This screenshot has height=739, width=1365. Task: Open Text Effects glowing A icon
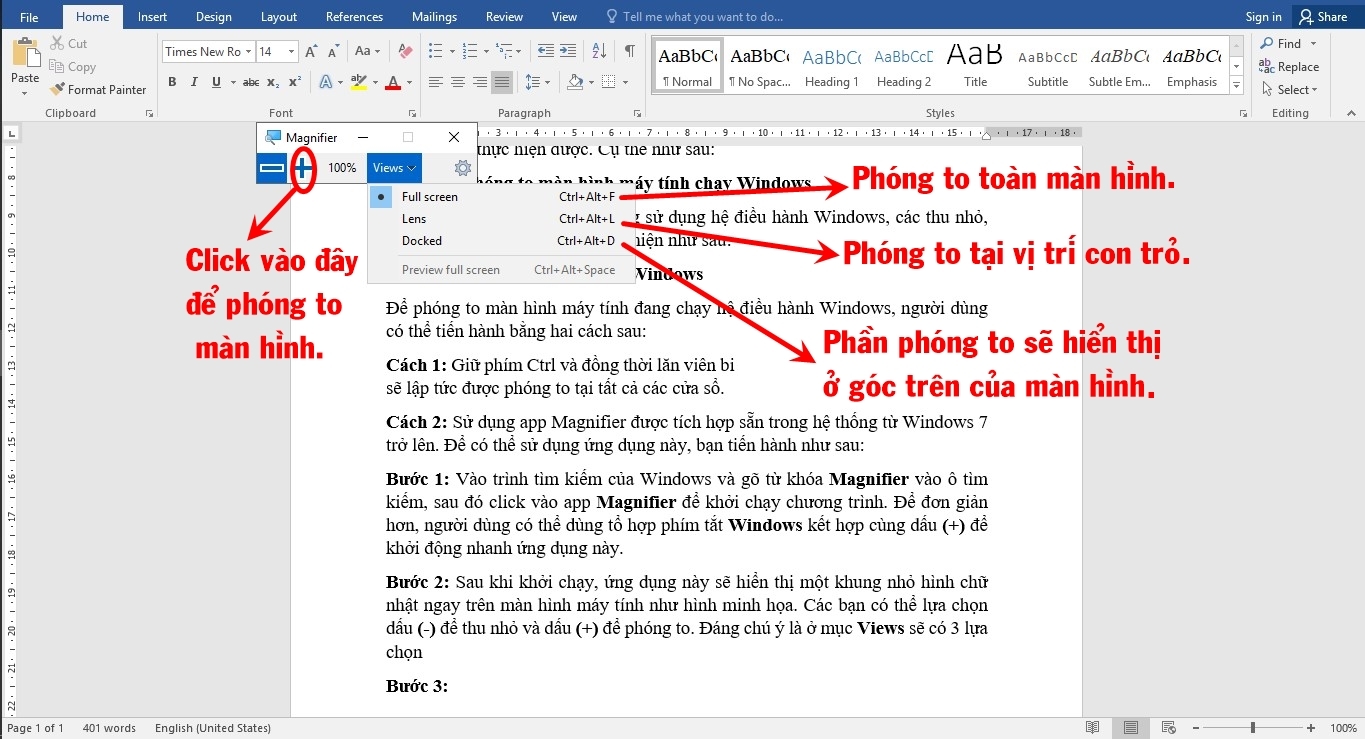tap(326, 82)
